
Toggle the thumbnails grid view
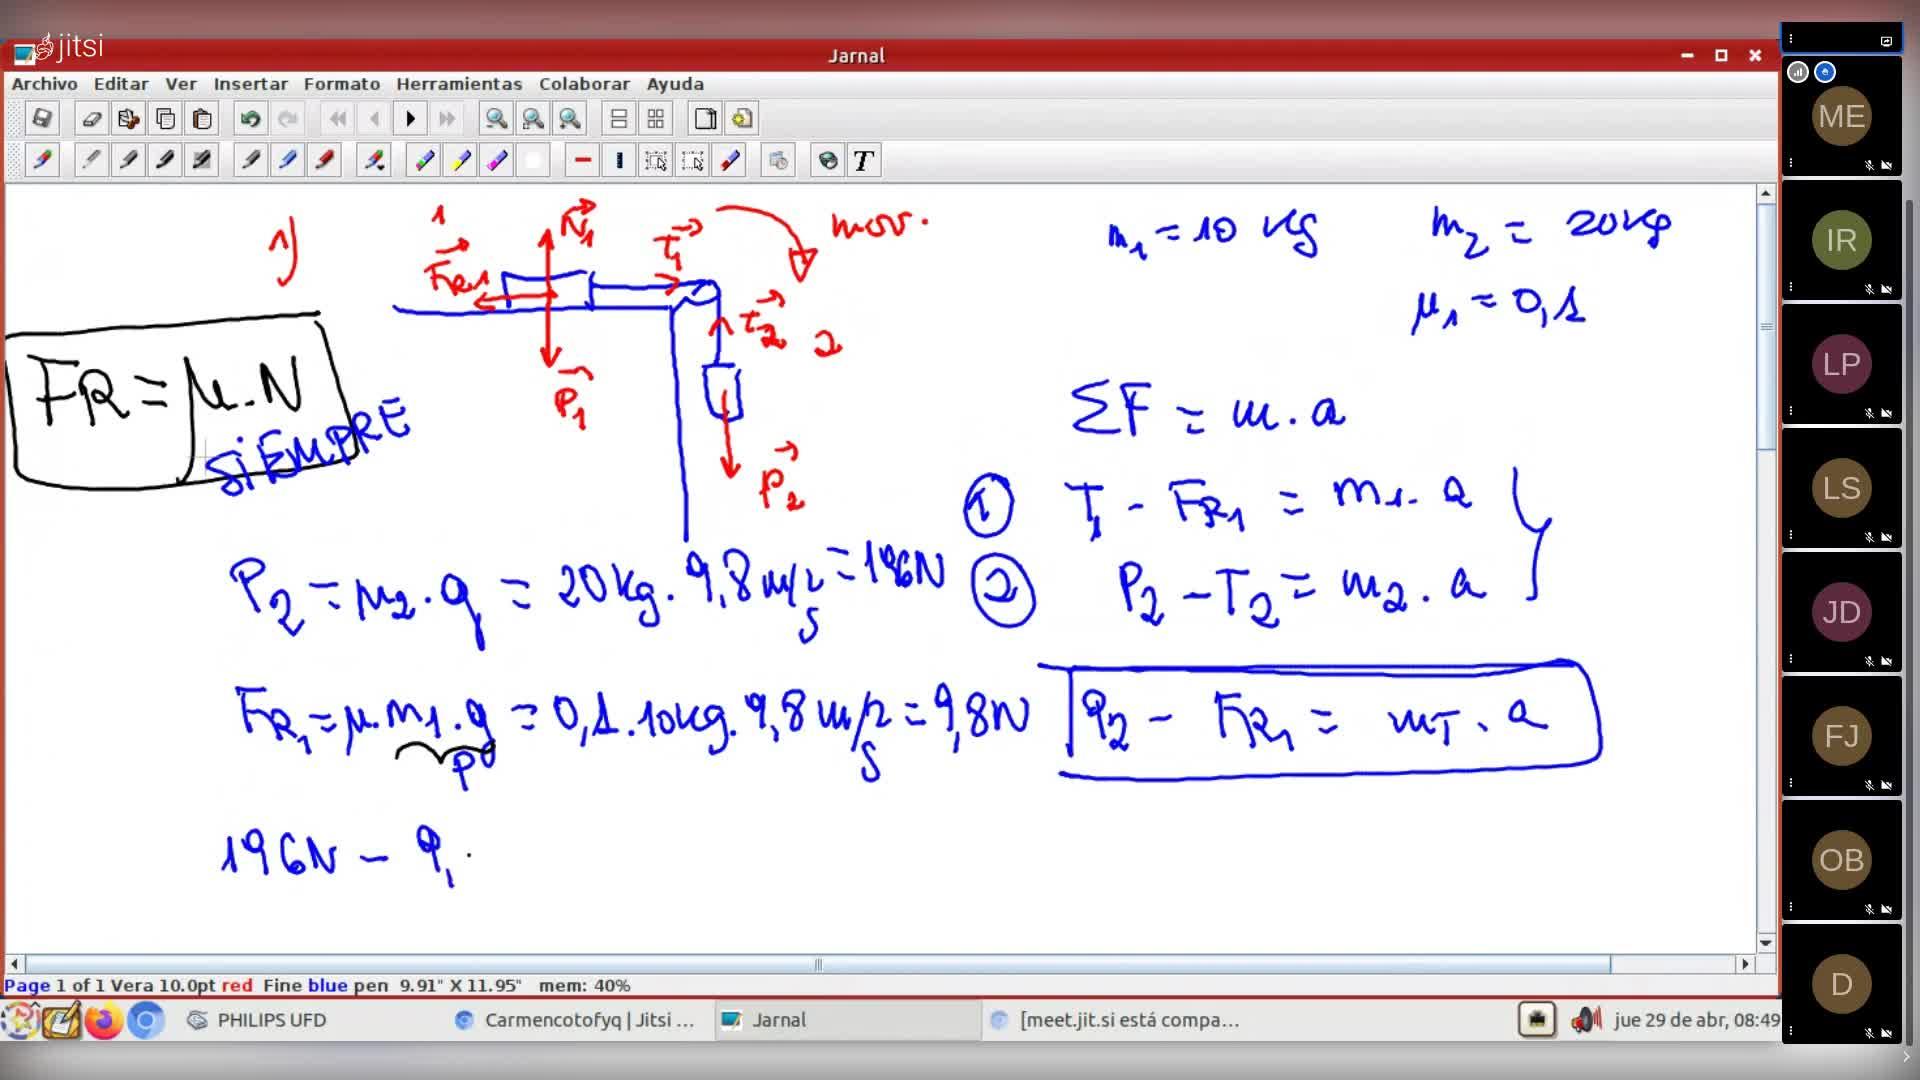[656, 119]
